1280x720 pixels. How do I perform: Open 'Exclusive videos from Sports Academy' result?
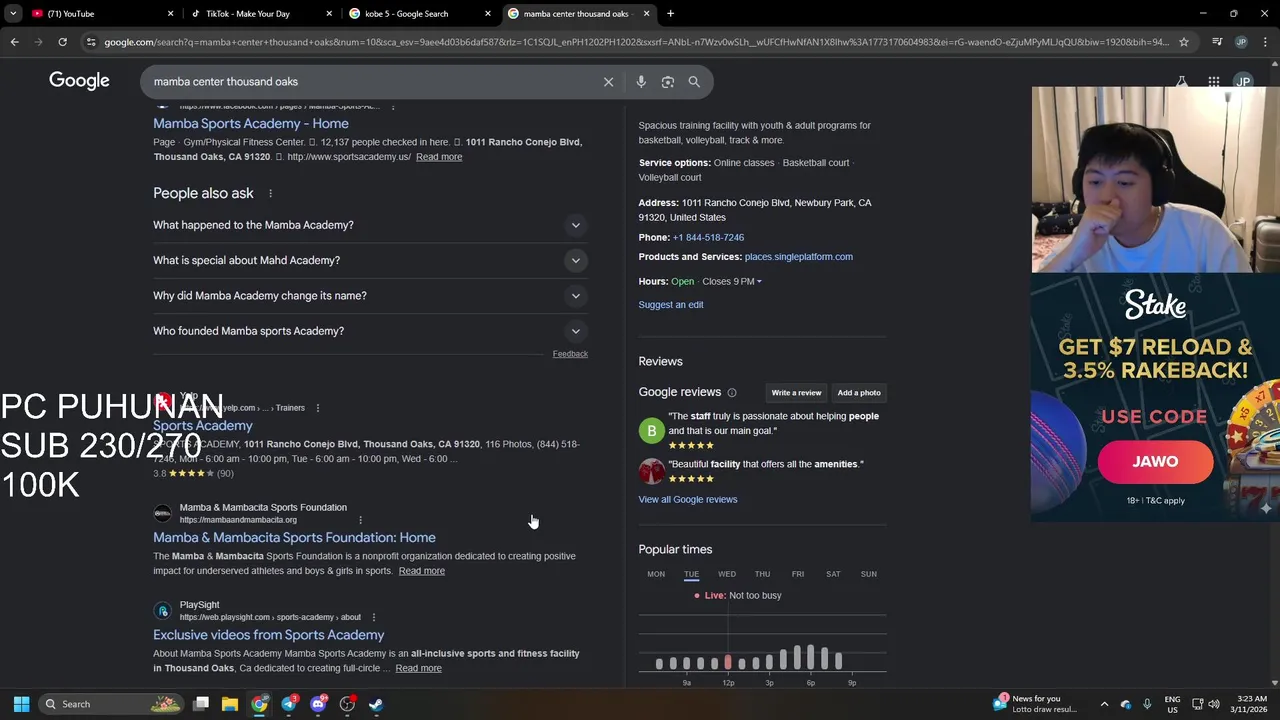[x=268, y=635]
